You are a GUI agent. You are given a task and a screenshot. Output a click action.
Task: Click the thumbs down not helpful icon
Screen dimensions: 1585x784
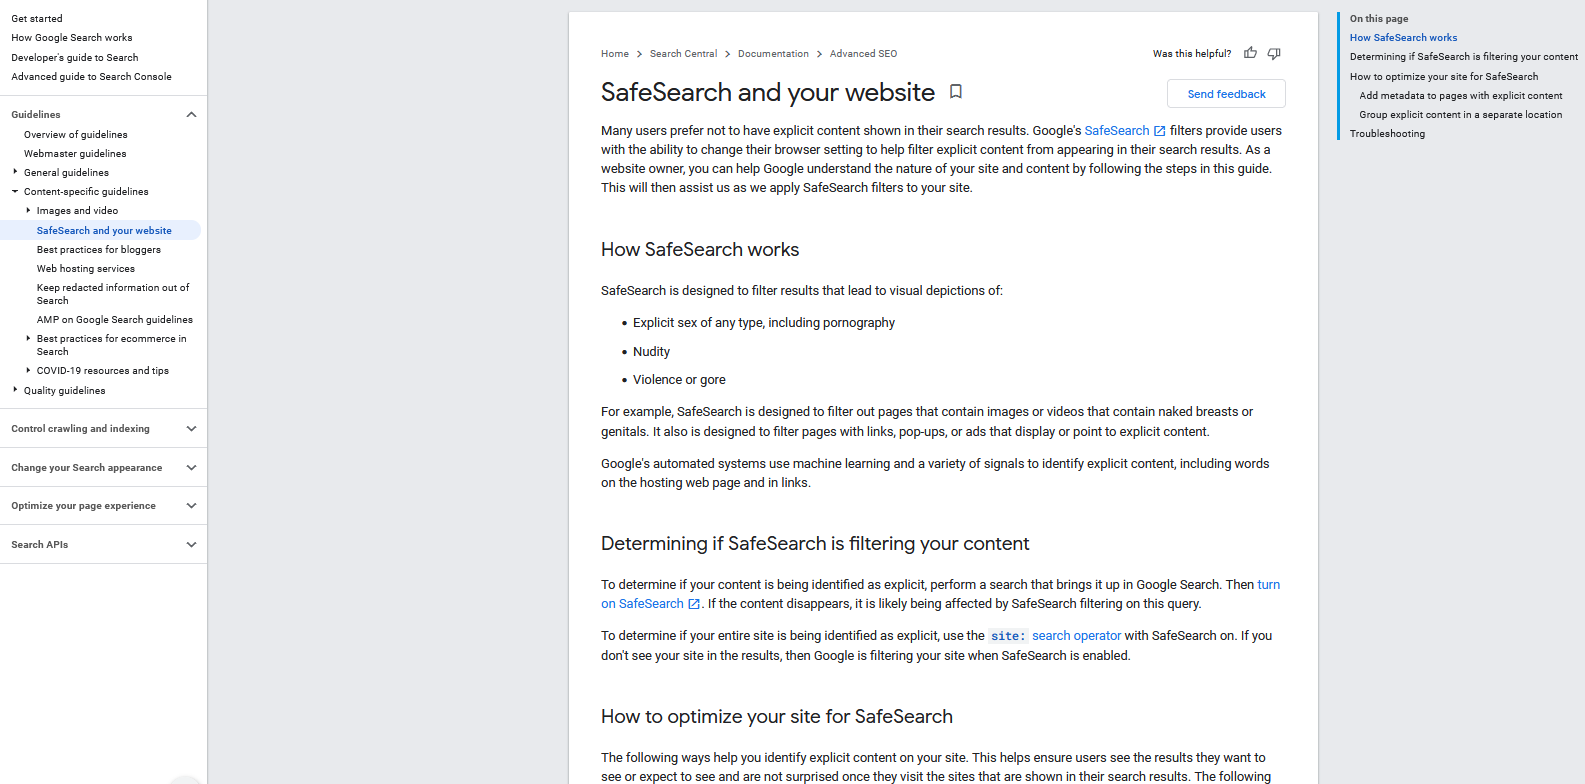coord(1274,53)
